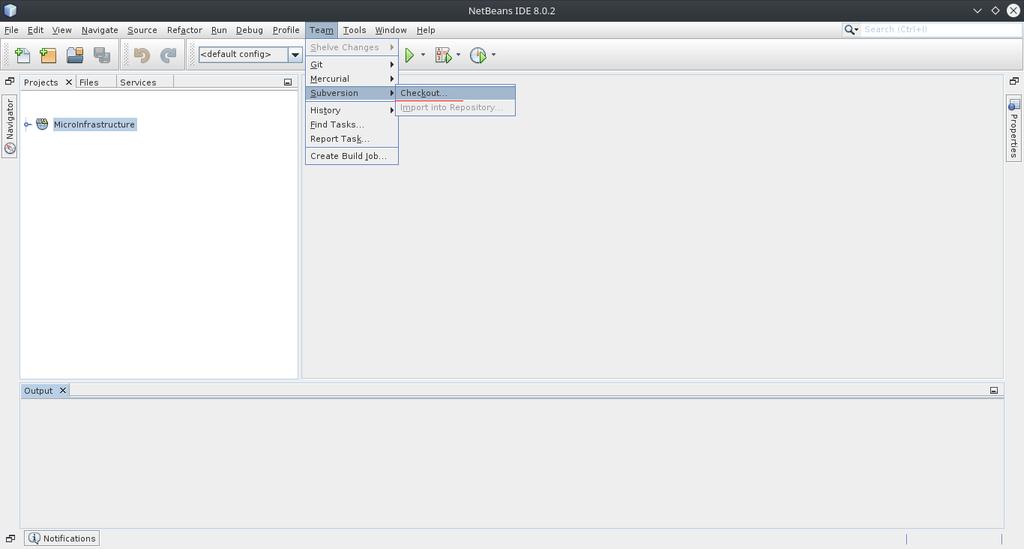Viewport: 1024px width, 549px height.
Task: Expand the Git submenu
Action: [x=351, y=65]
